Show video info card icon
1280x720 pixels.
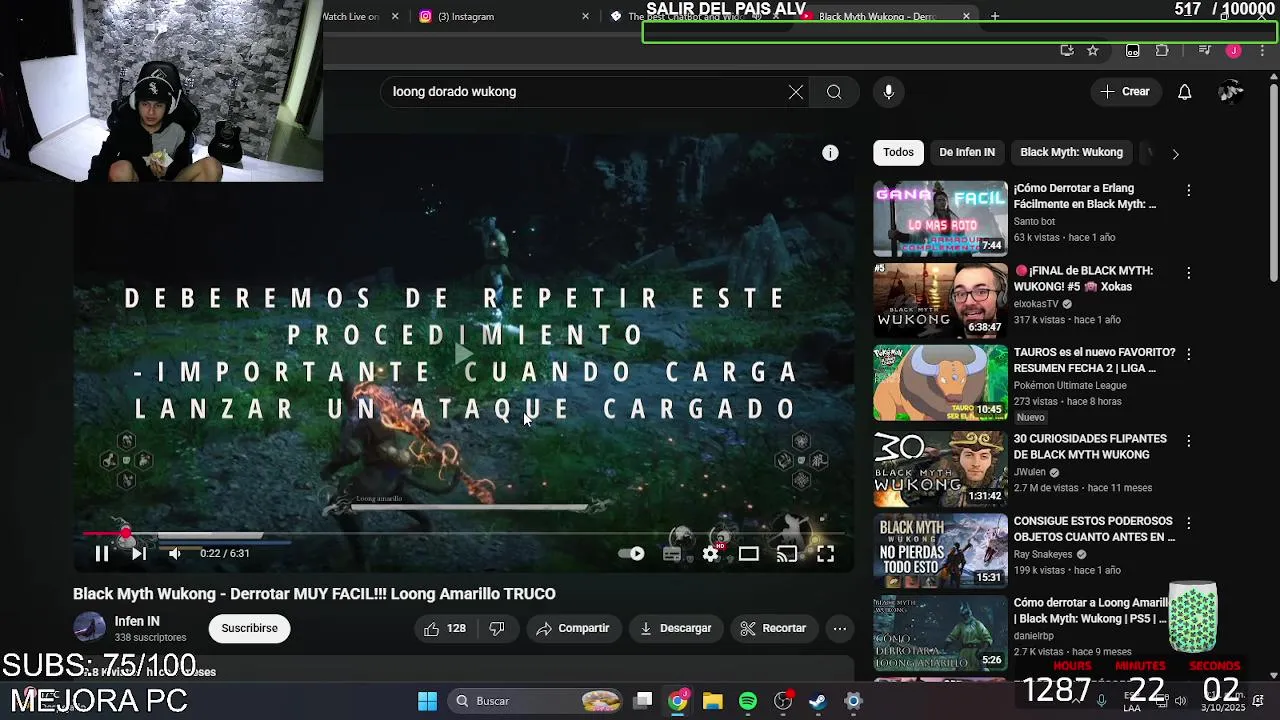[x=830, y=153]
